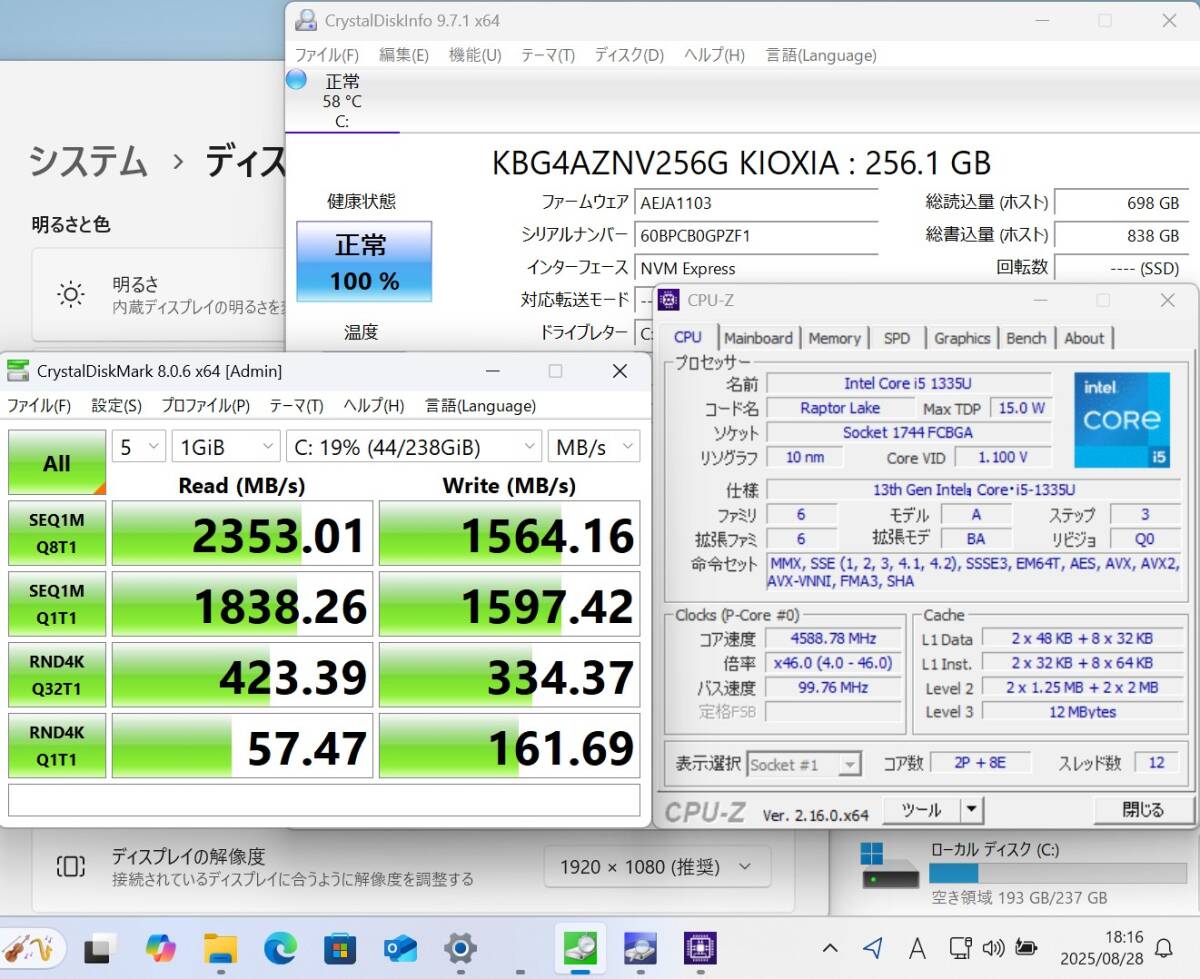Open Microsoft Store from the taskbar

tap(340, 948)
